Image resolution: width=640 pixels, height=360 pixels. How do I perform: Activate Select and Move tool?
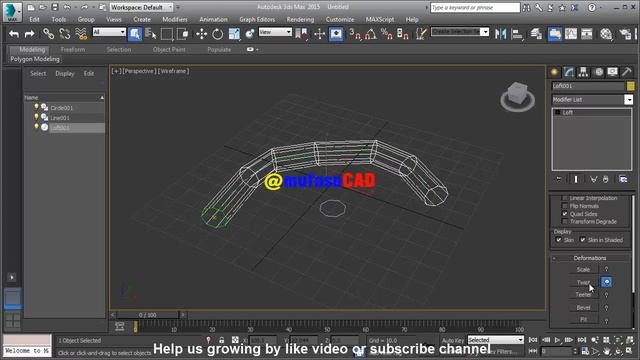(x=202, y=34)
